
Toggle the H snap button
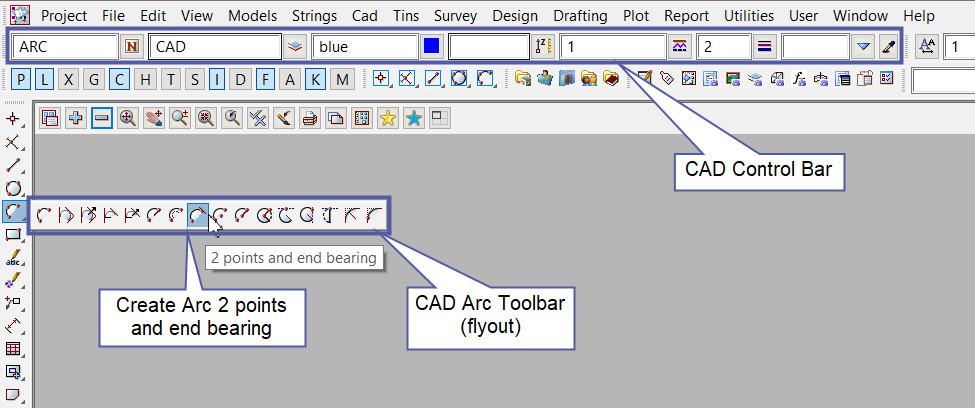pos(145,79)
